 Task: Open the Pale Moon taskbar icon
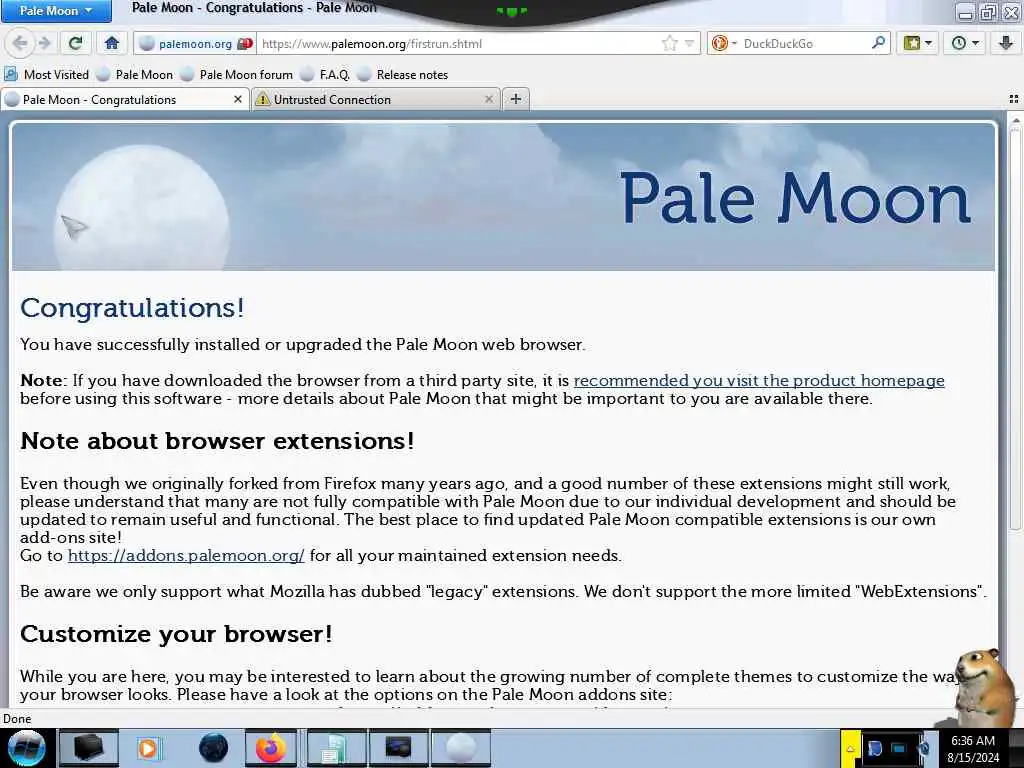[x=461, y=748]
